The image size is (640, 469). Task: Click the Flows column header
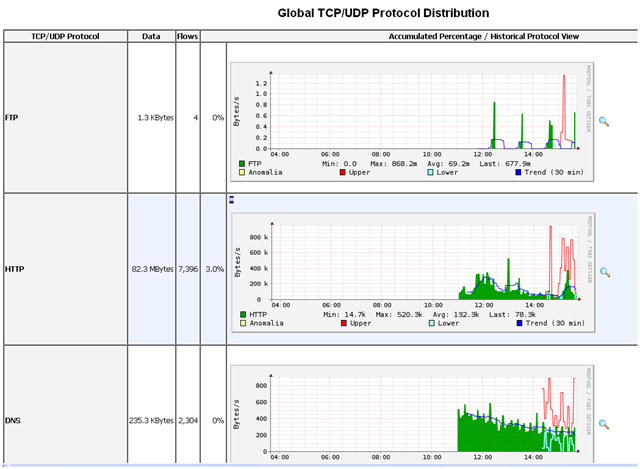[x=187, y=36]
